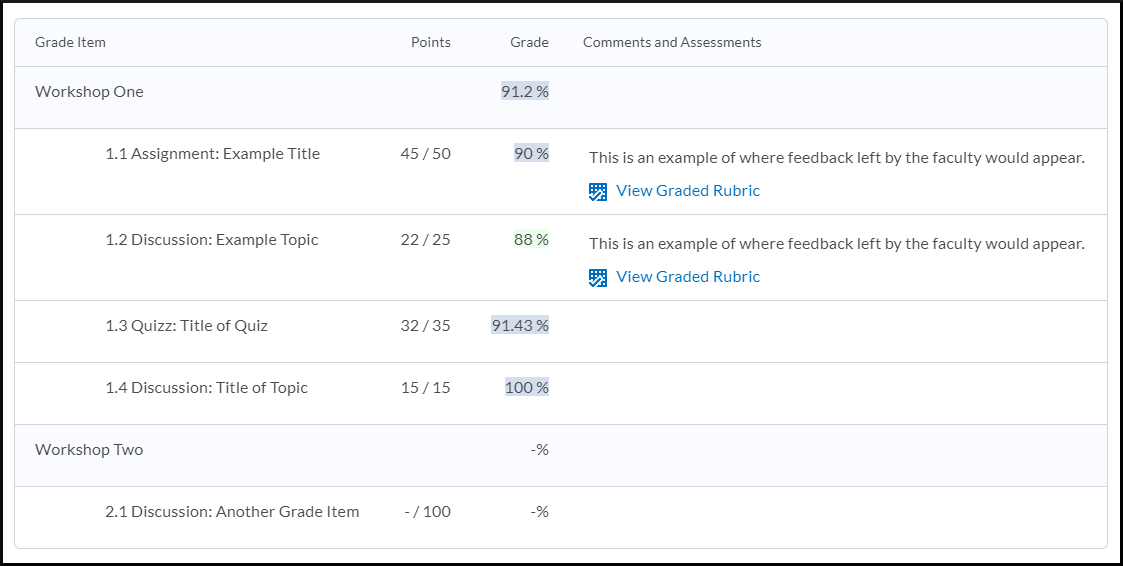Click 1.2 Discussion: Example Topic item
Image resolution: width=1123 pixels, height=566 pixels.
point(212,239)
